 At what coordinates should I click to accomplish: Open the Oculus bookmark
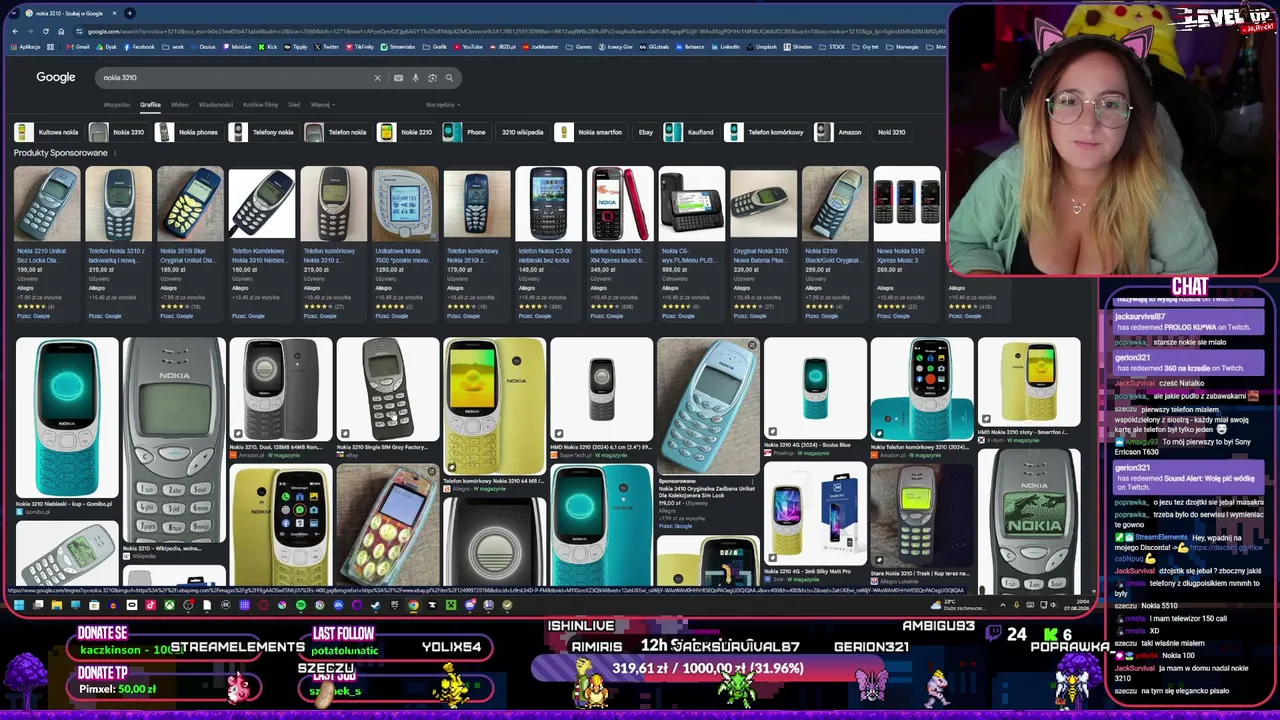click(204, 47)
